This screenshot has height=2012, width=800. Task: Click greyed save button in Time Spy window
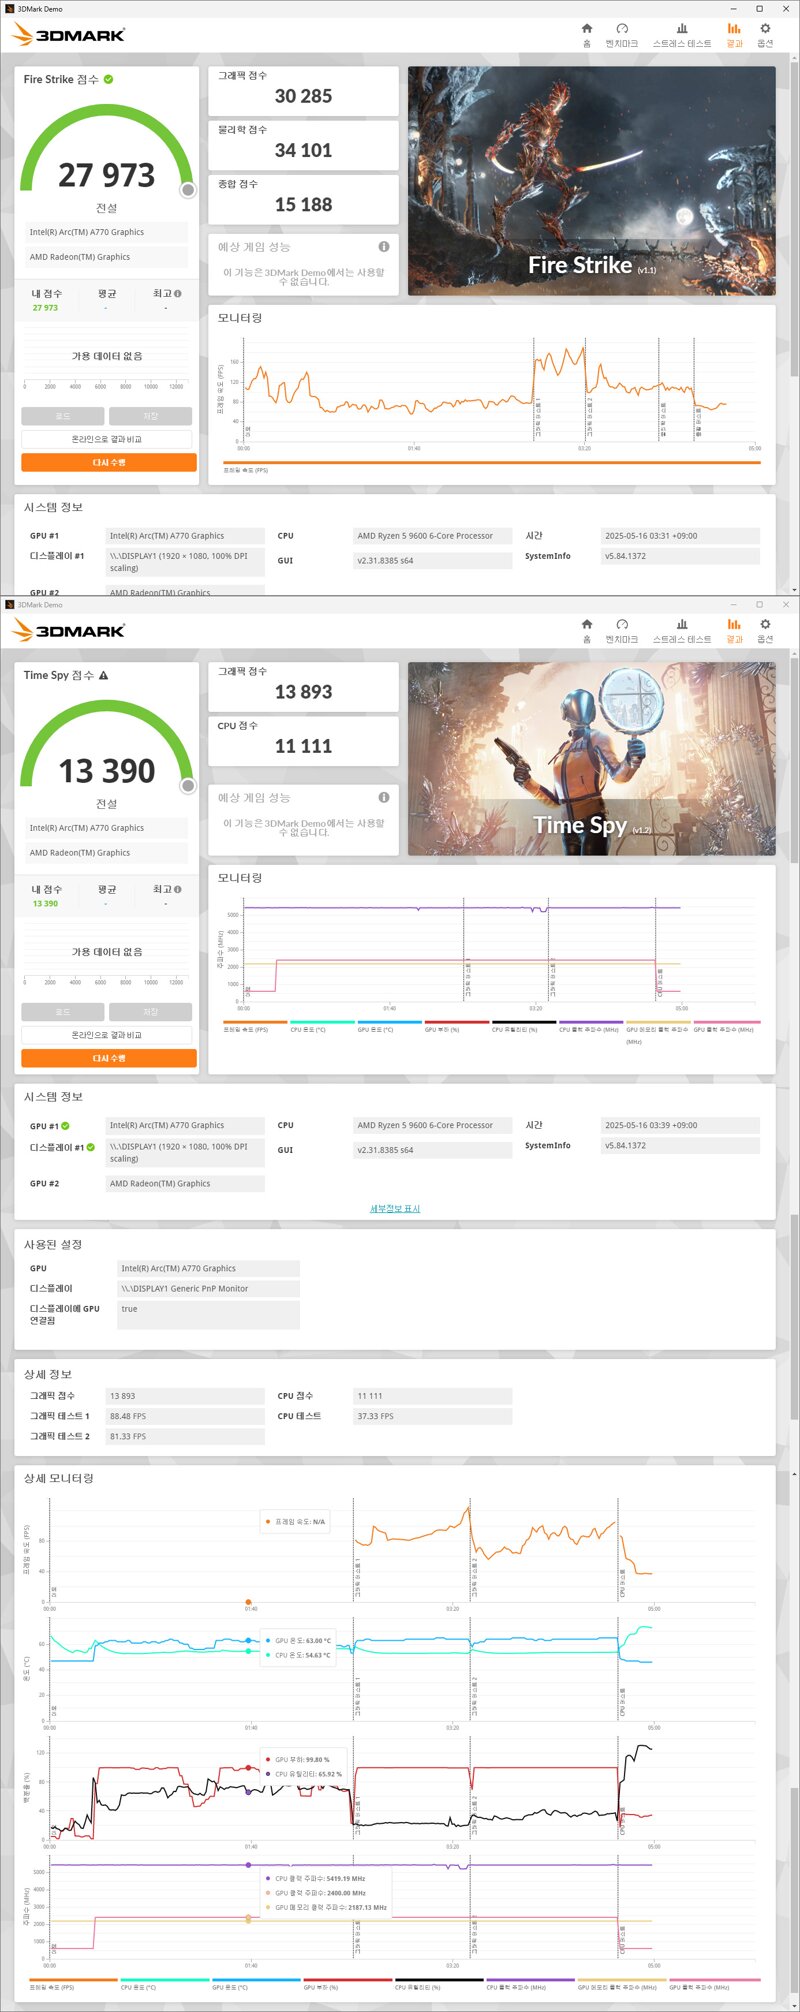(150, 1012)
